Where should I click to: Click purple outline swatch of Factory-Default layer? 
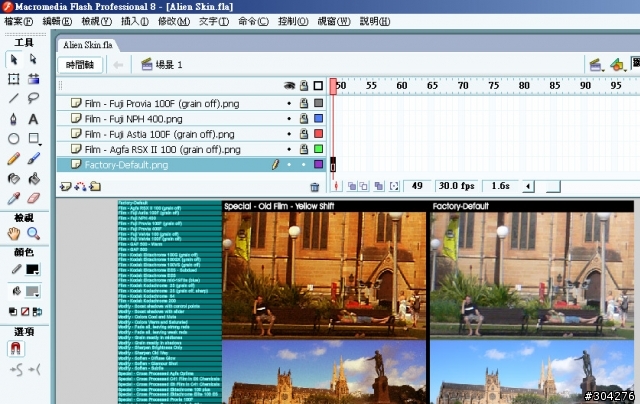tap(318, 164)
